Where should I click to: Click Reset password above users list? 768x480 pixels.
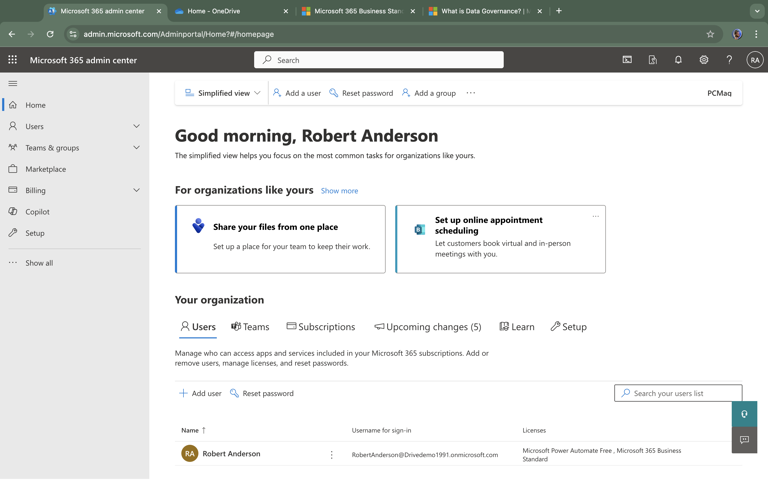[x=262, y=393]
